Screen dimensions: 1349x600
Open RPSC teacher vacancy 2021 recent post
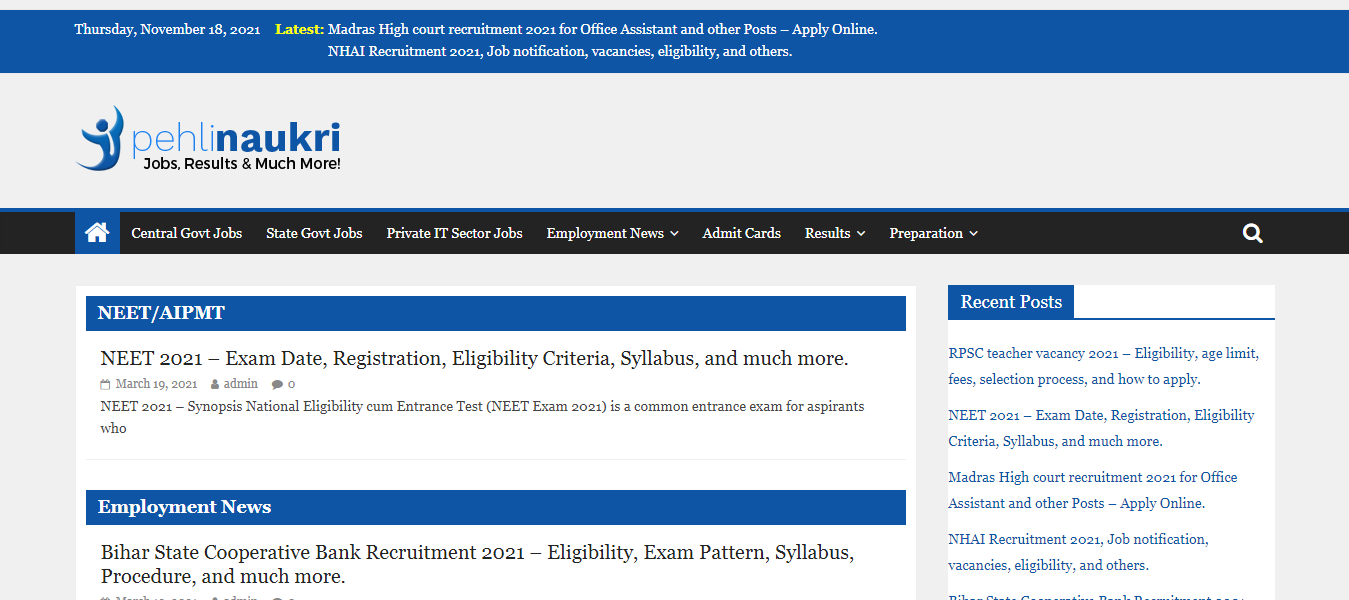tap(1103, 366)
